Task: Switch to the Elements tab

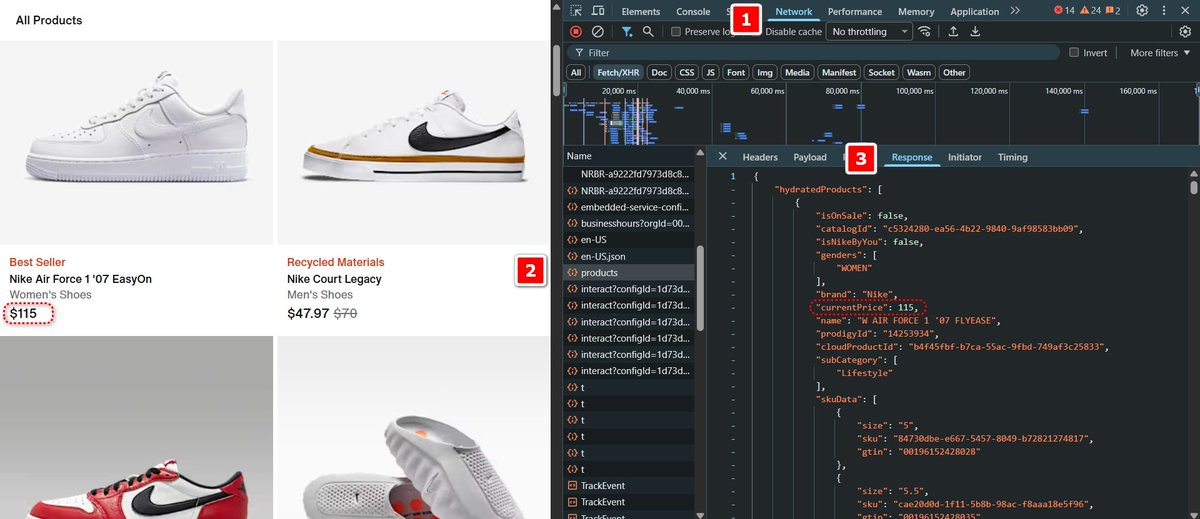Action: 641,12
